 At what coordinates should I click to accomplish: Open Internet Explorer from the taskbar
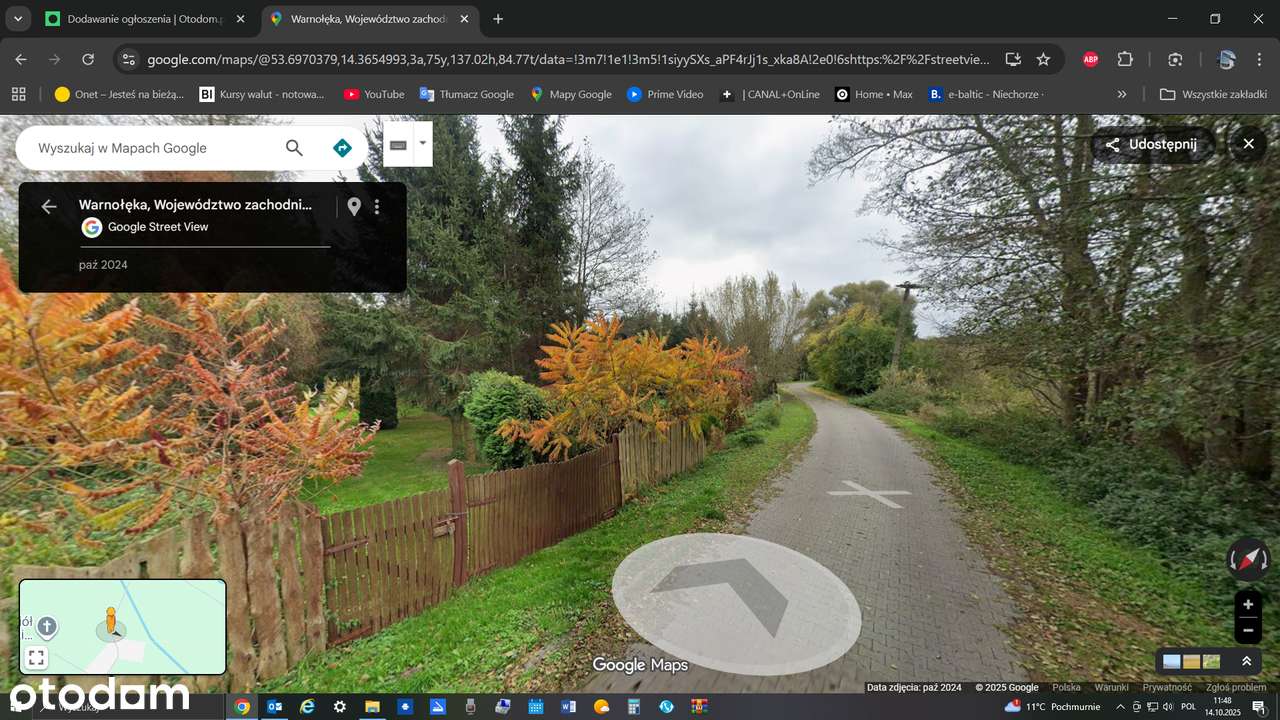307,706
